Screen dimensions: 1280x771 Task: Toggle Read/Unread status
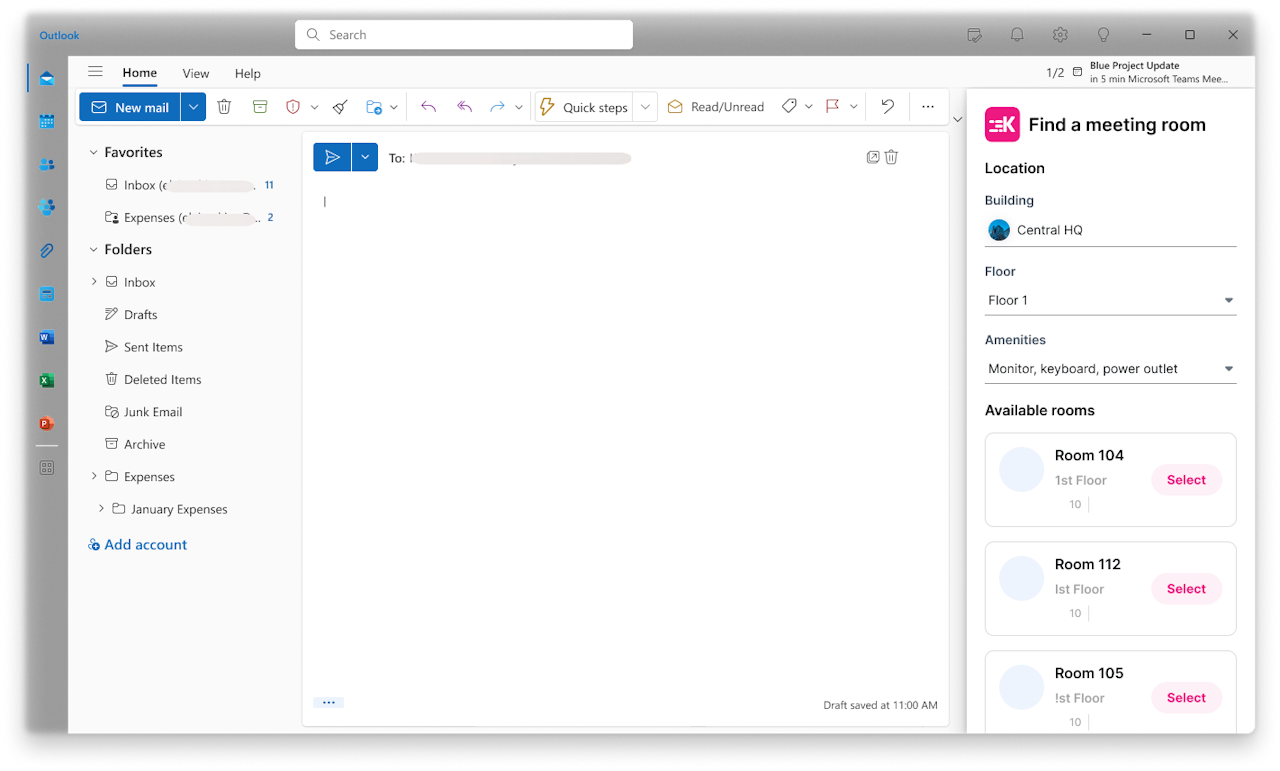click(716, 107)
